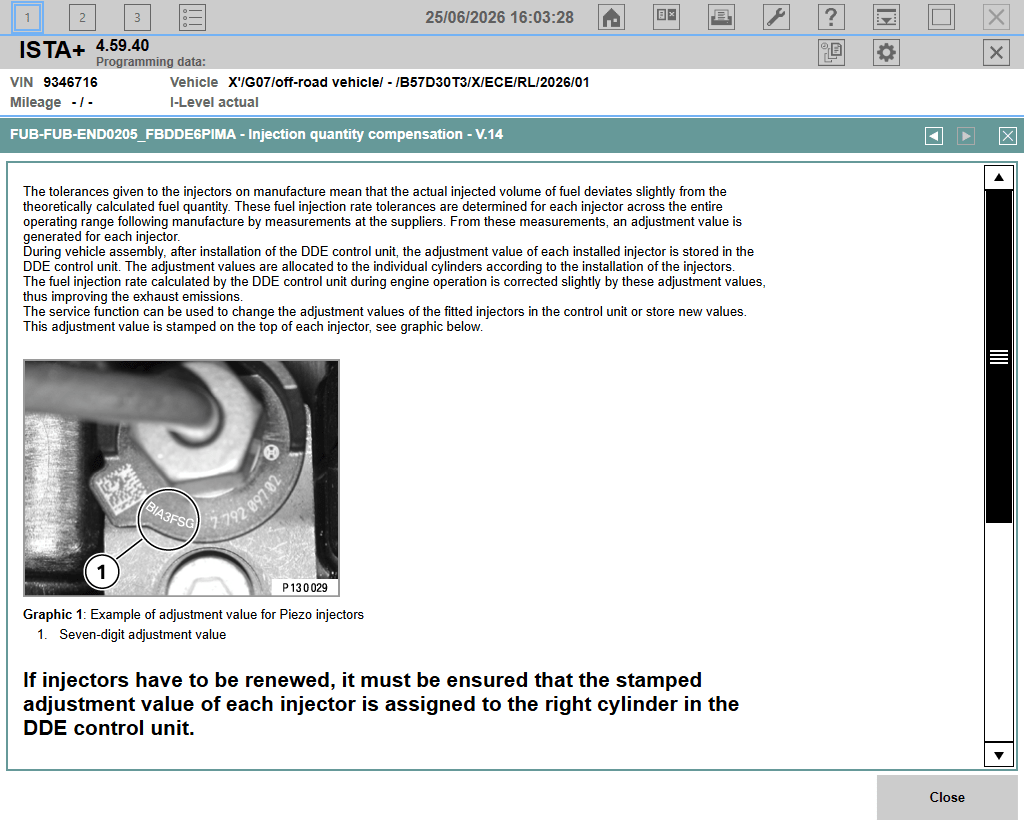1024x823 pixels.
Task: Switch to session tab 2
Action: [82, 18]
